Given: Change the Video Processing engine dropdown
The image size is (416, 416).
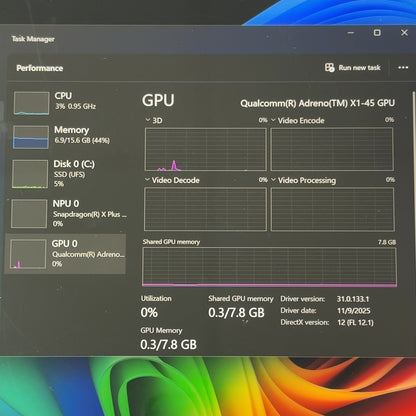Looking at the screenshot, I should click(x=274, y=180).
